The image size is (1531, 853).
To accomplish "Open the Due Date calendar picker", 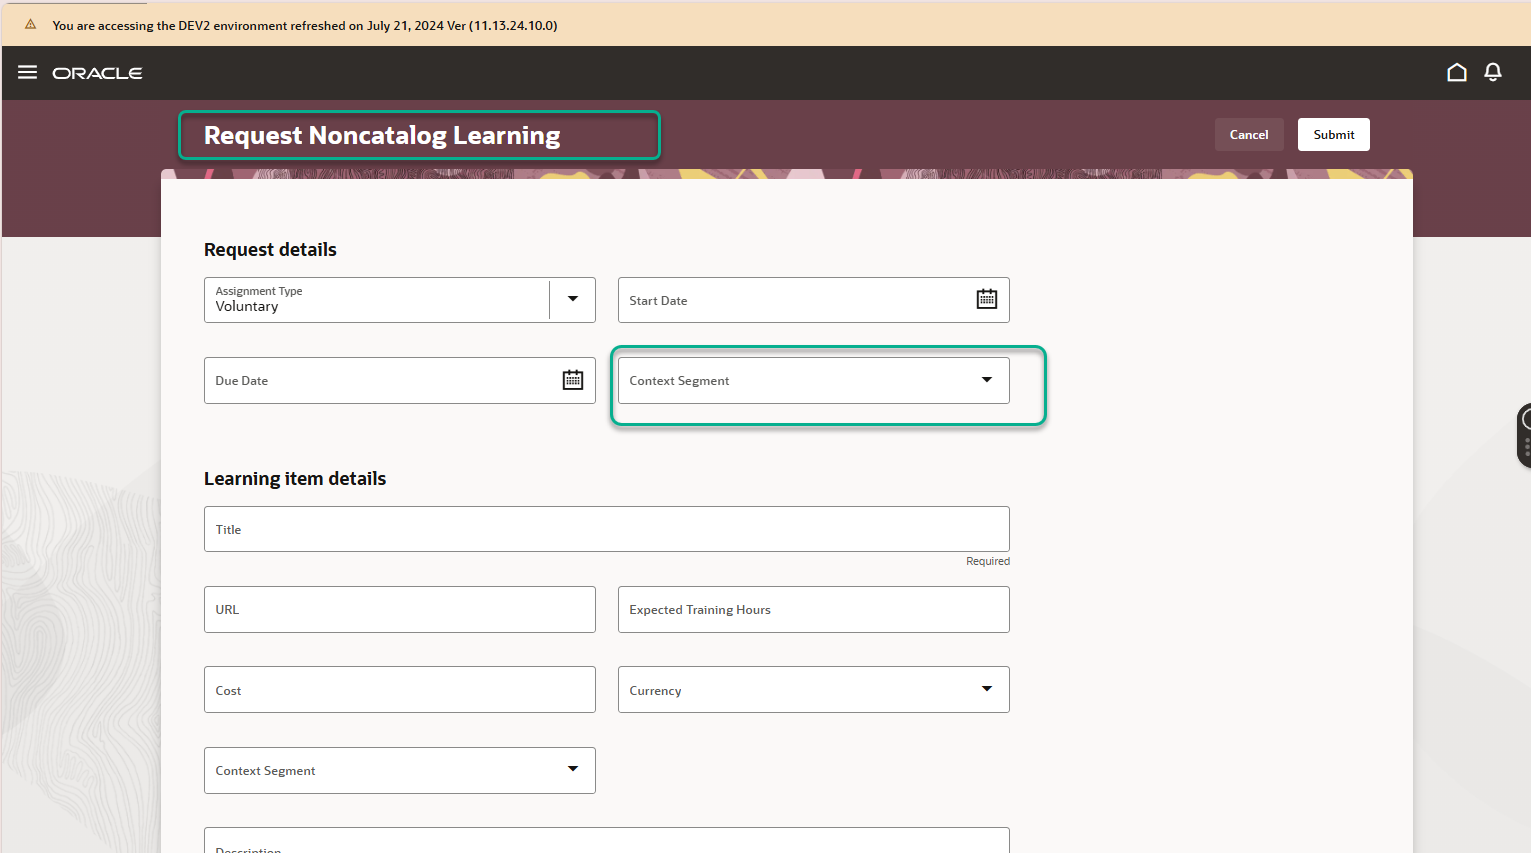I will click(573, 380).
